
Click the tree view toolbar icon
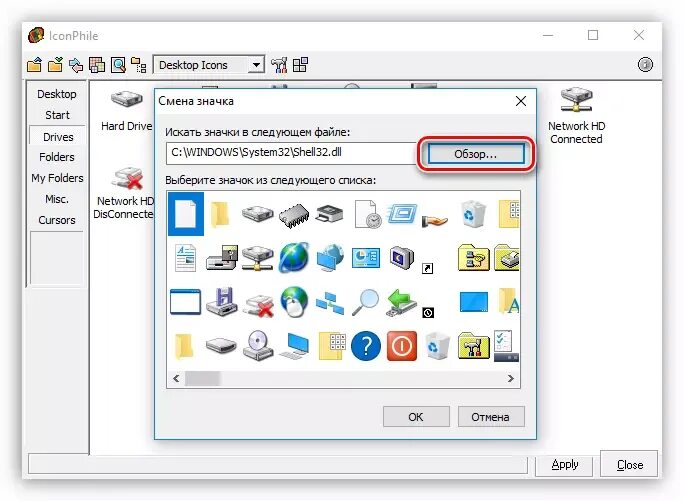coord(139,65)
